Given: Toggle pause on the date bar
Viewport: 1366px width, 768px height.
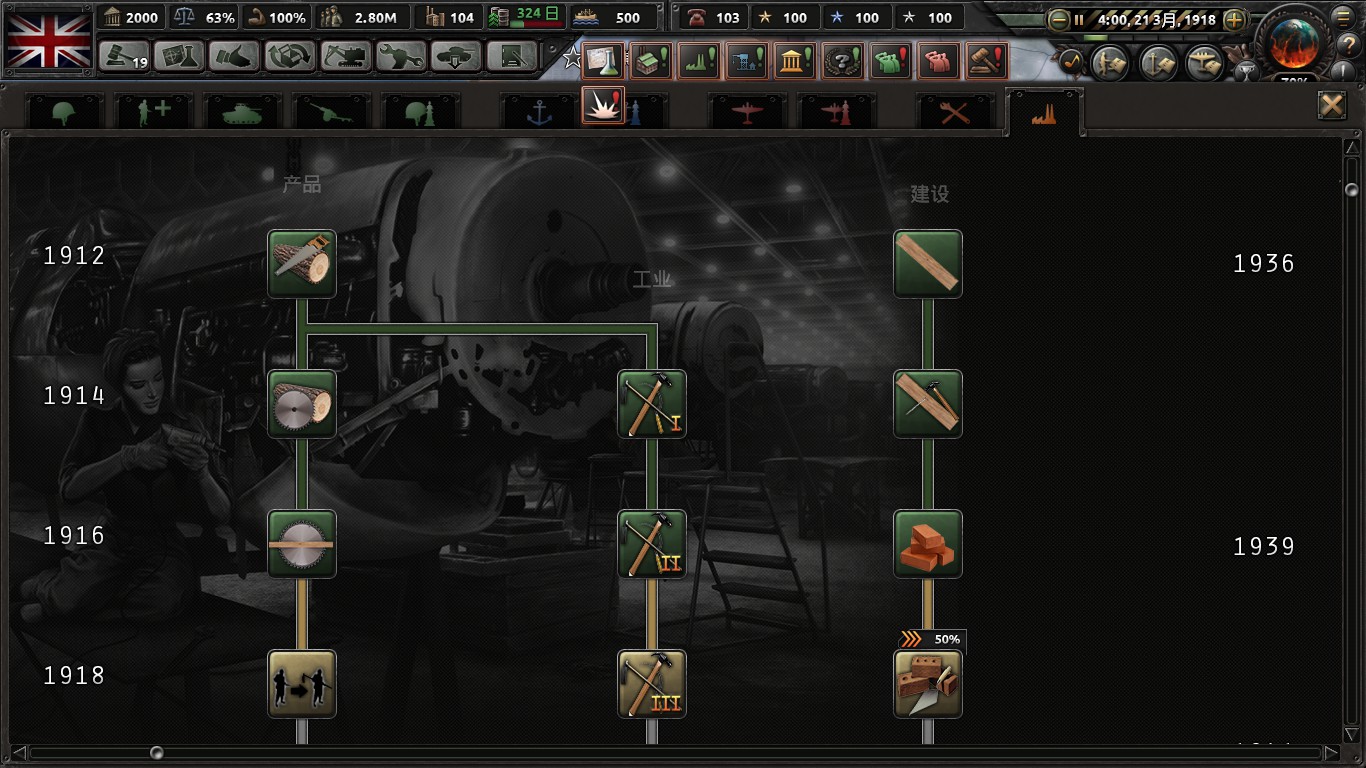Looking at the screenshot, I should tap(1079, 20).
